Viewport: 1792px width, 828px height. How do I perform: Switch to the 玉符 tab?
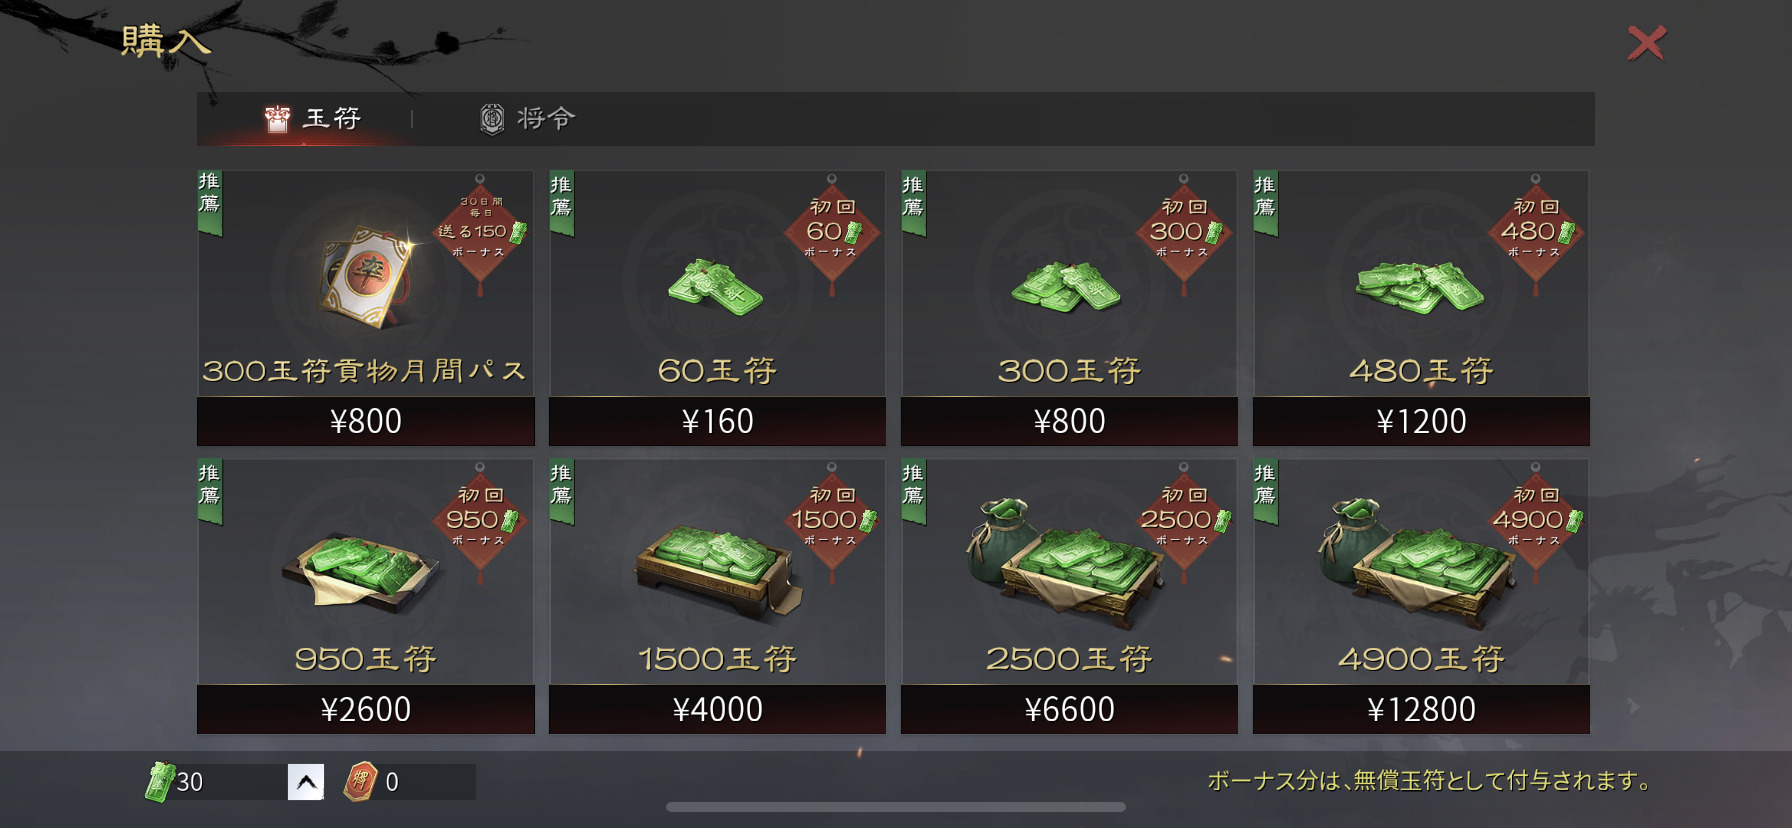click(x=312, y=119)
